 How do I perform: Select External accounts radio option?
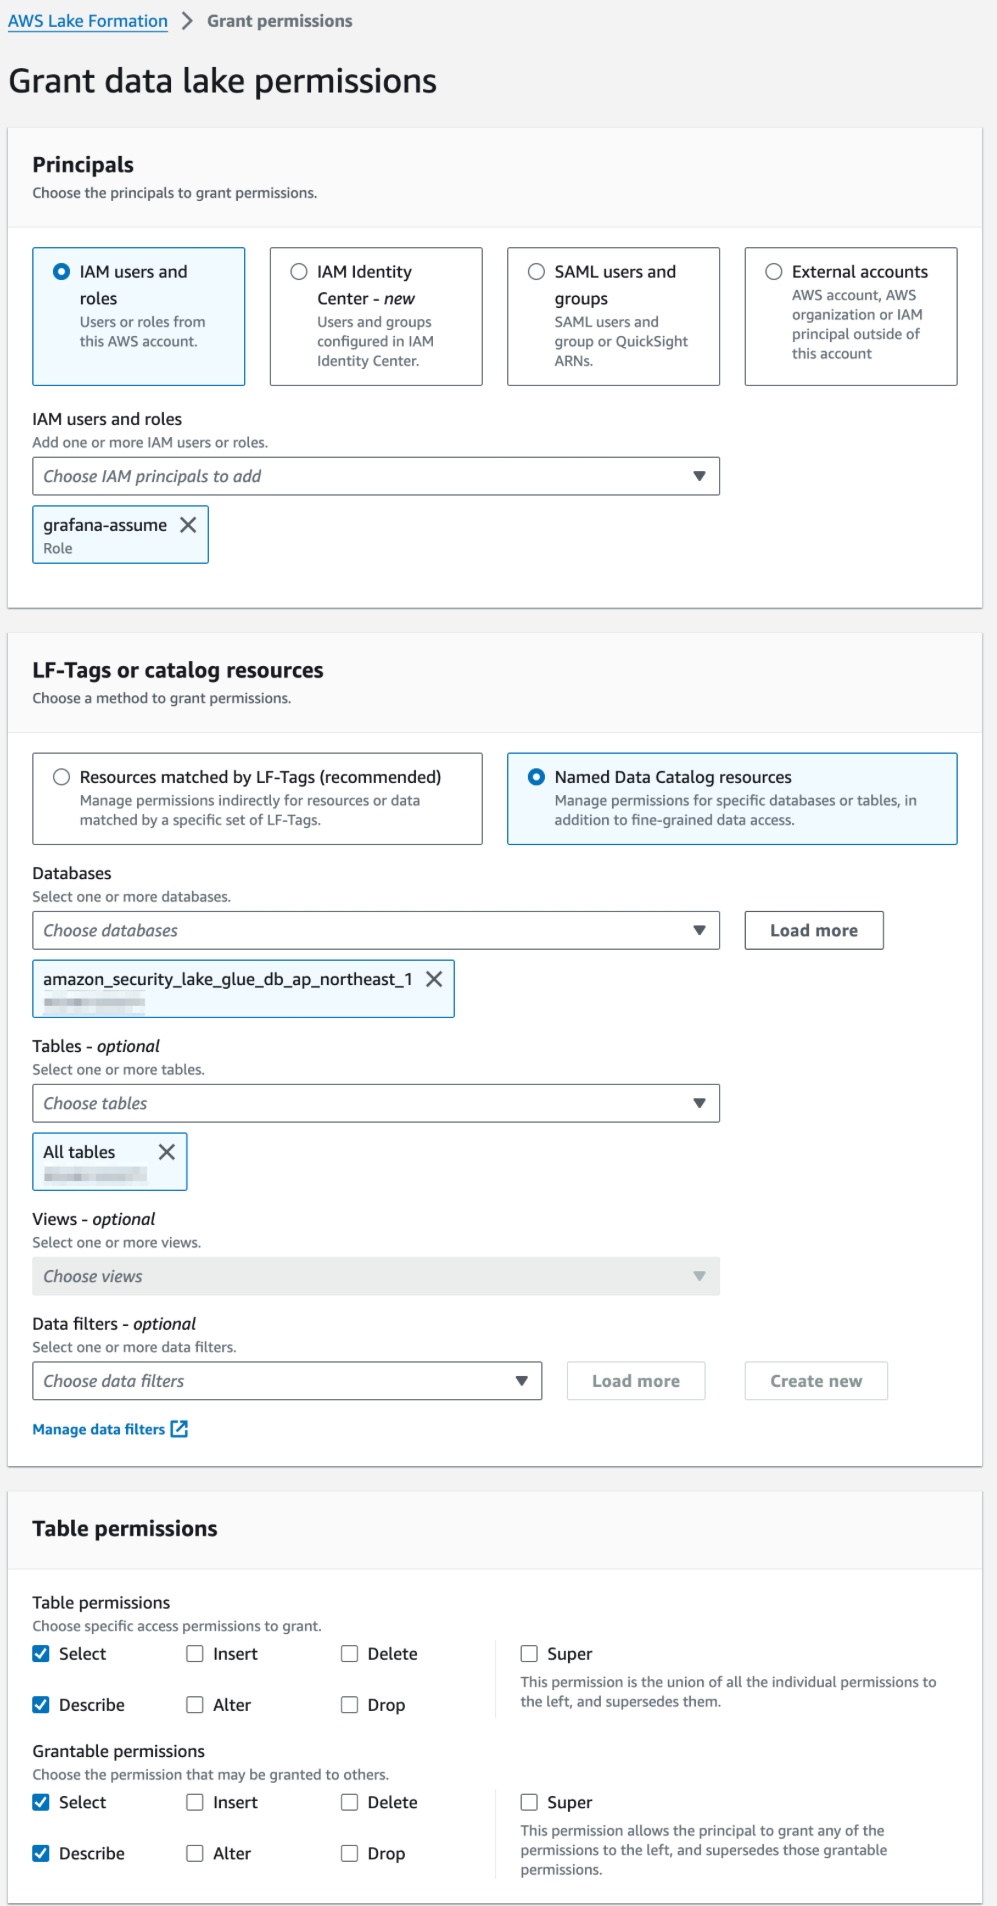(774, 272)
